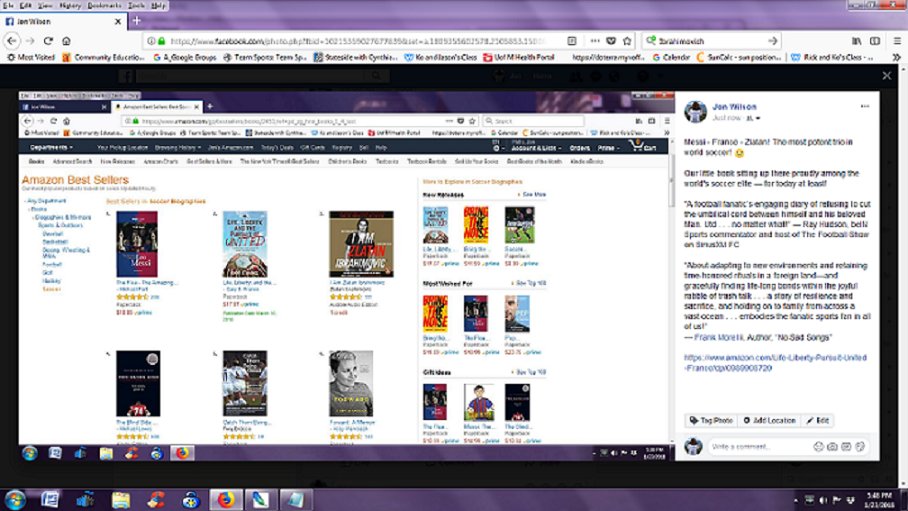Attach a photo to comment
908x511 pixels.
coord(832,447)
